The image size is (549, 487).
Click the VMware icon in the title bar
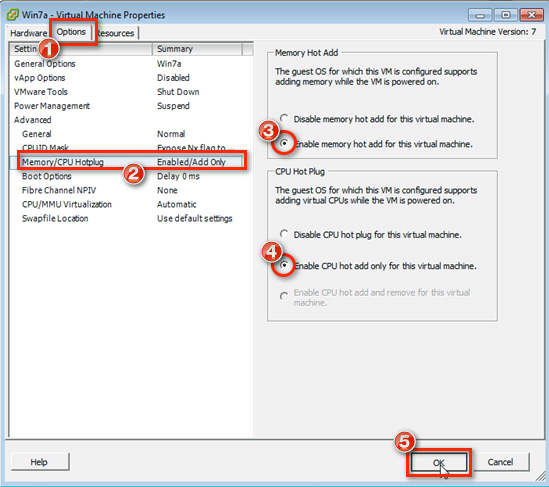click(x=13, y=15)
